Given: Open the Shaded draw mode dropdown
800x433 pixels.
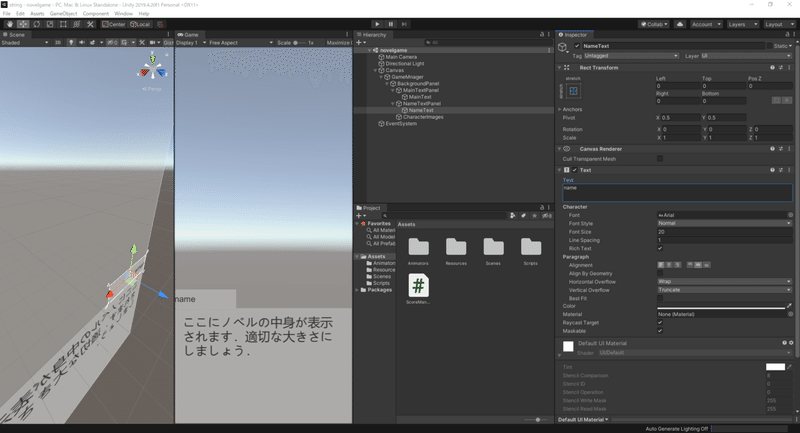Looking at the screenshot, I should click(x=25, y=42).
